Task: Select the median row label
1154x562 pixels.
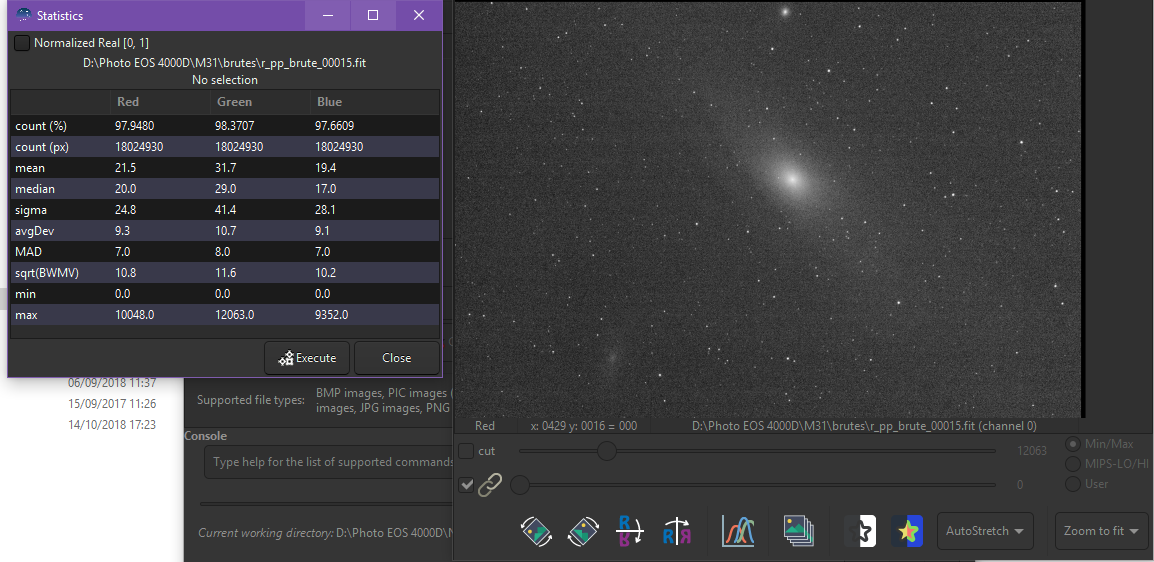Action: tap(35, 189)
